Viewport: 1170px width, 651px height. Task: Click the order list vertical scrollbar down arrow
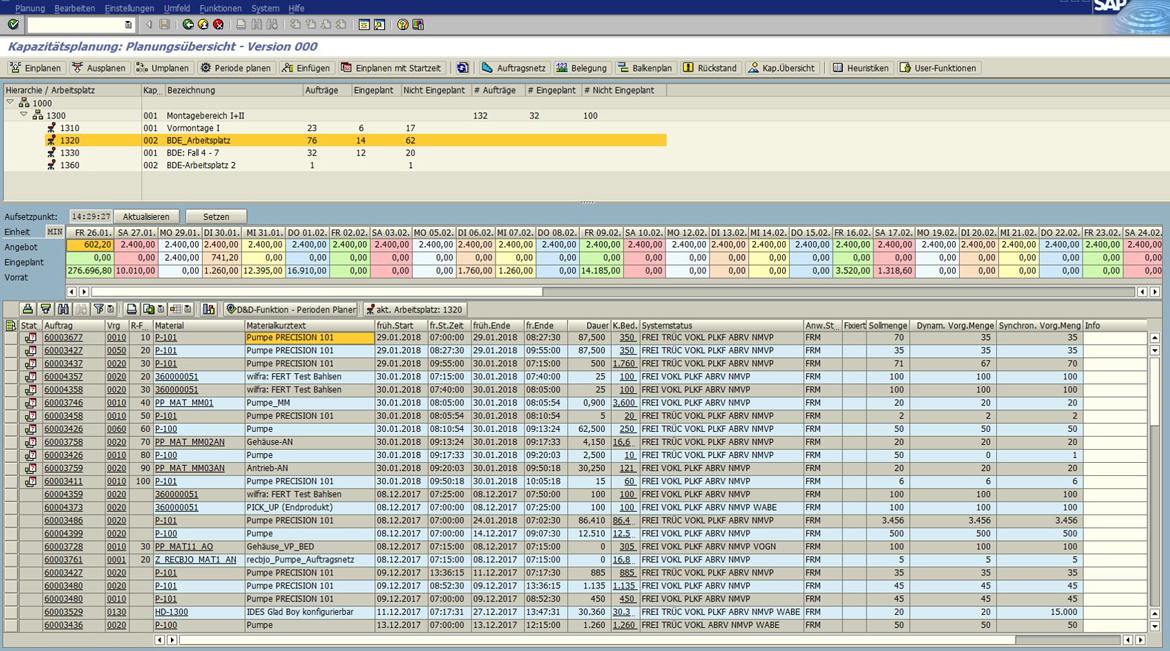click(x=1154, y=626)
